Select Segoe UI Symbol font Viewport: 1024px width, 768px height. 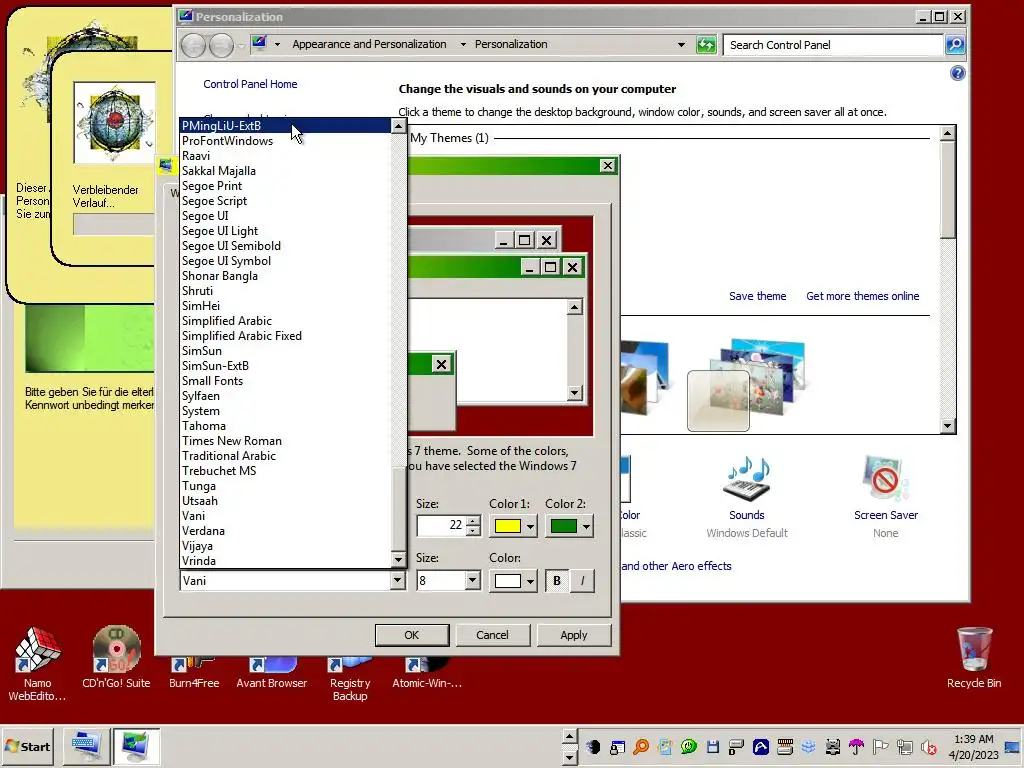click(286, 261)
